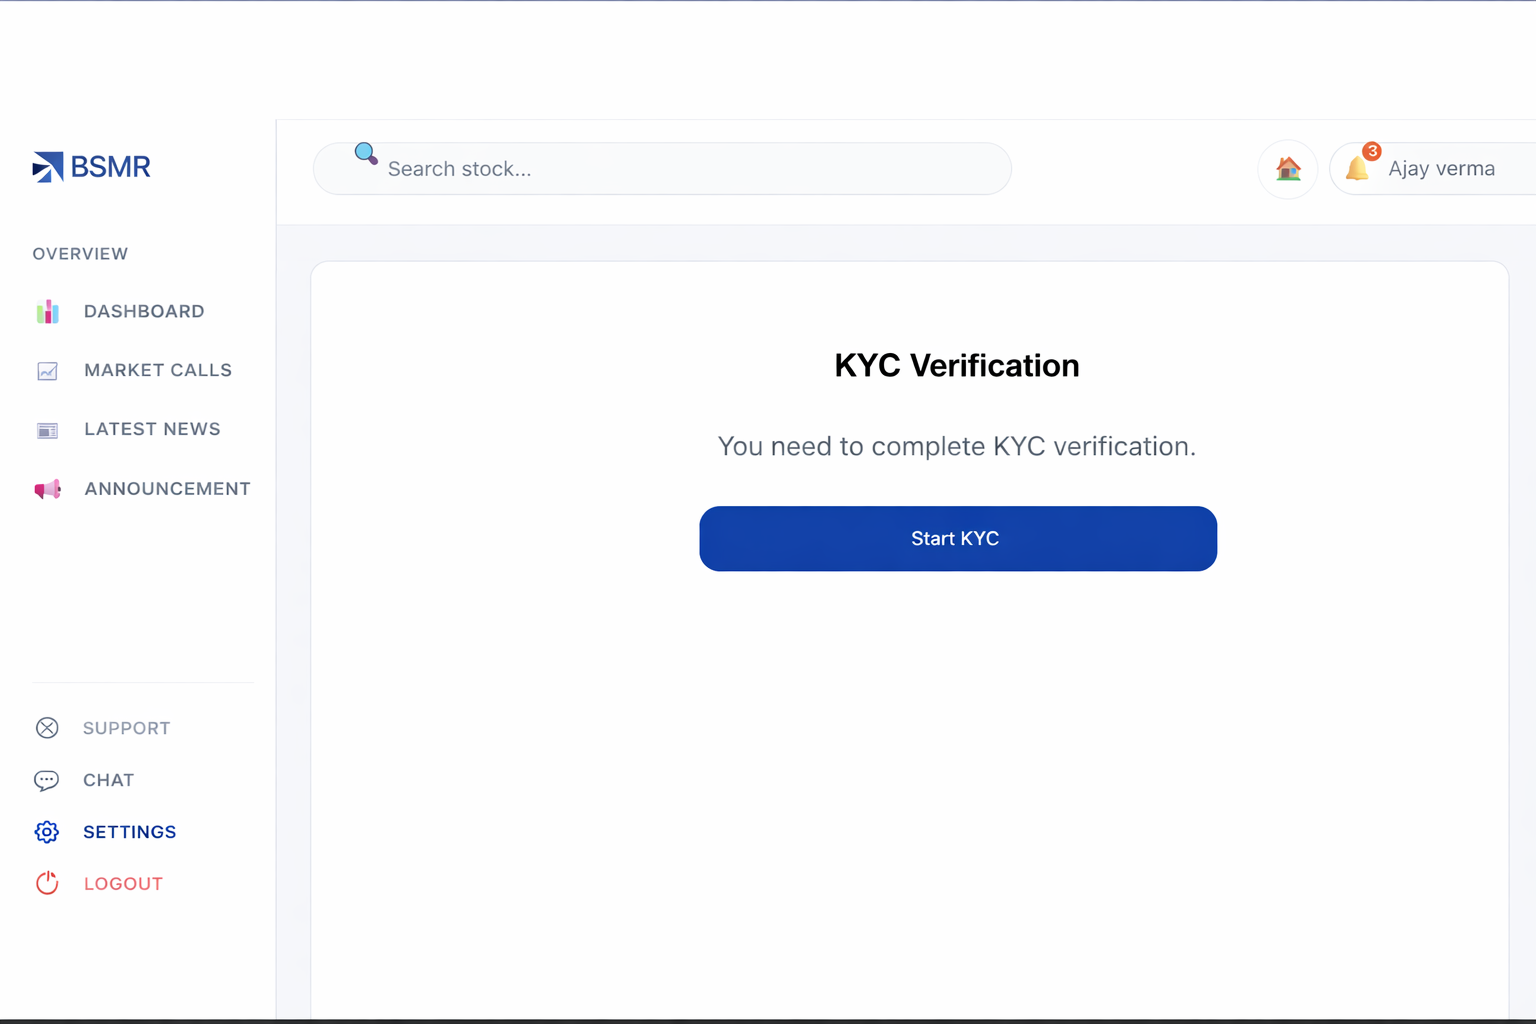Open notifications via the bell icon

tap(1358, 167)
